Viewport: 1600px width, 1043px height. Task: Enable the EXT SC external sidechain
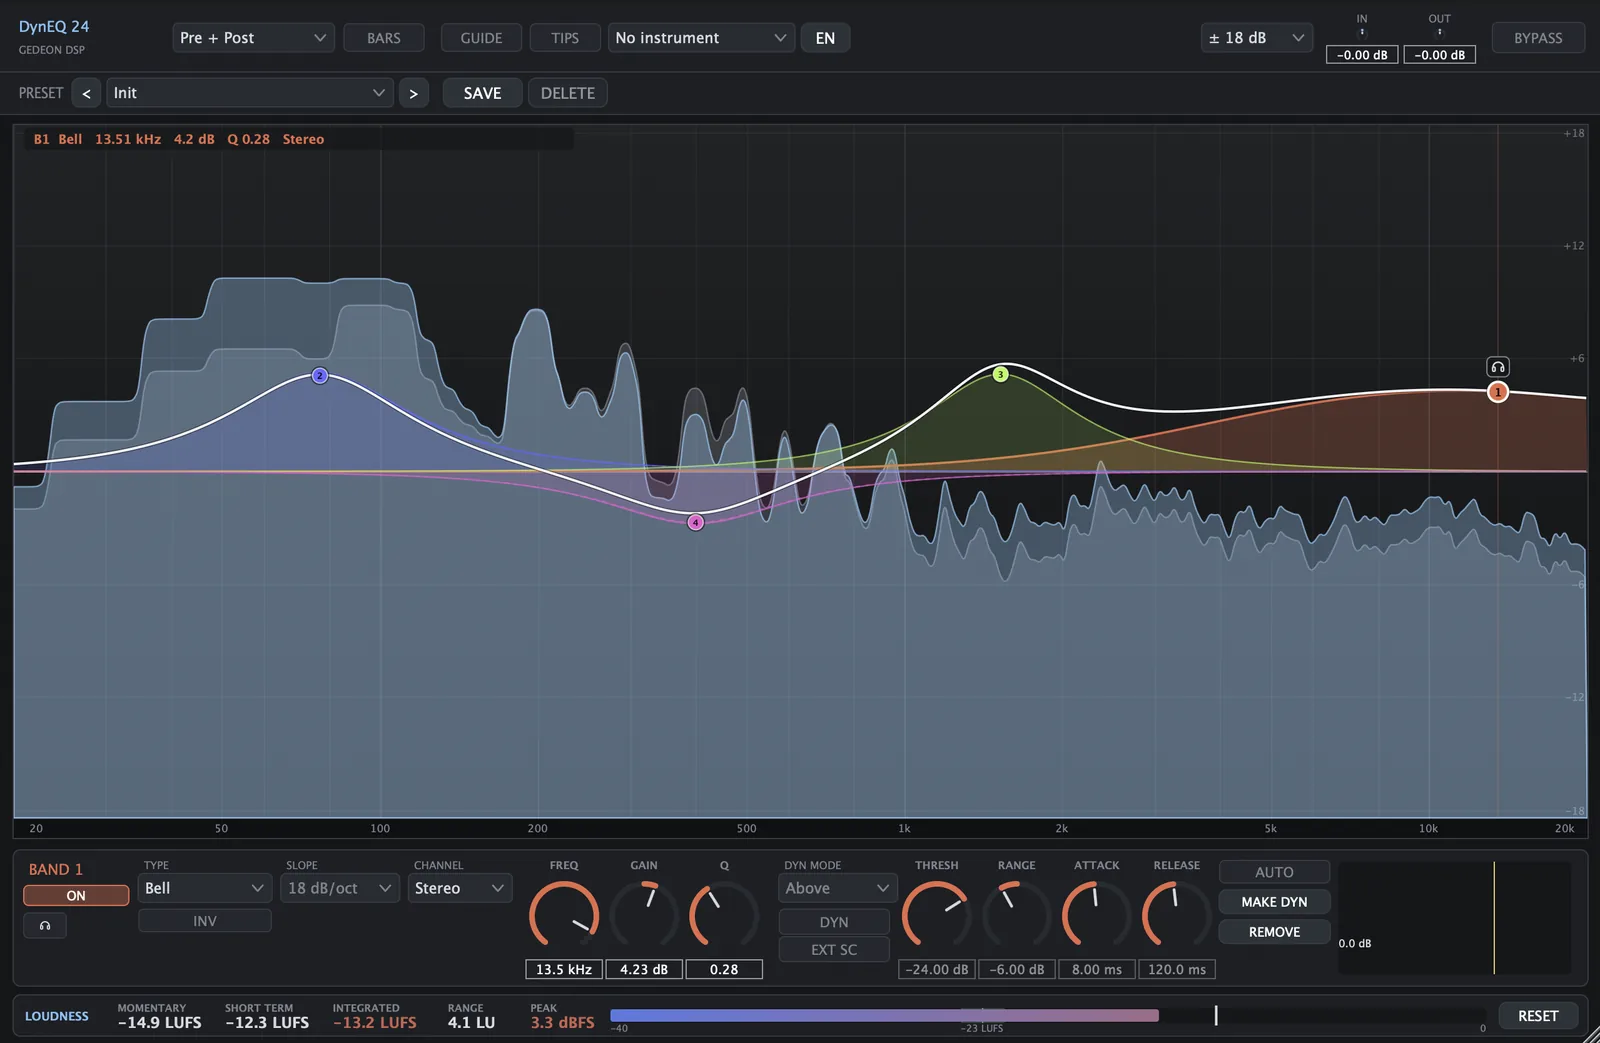(x=834, y=950)
